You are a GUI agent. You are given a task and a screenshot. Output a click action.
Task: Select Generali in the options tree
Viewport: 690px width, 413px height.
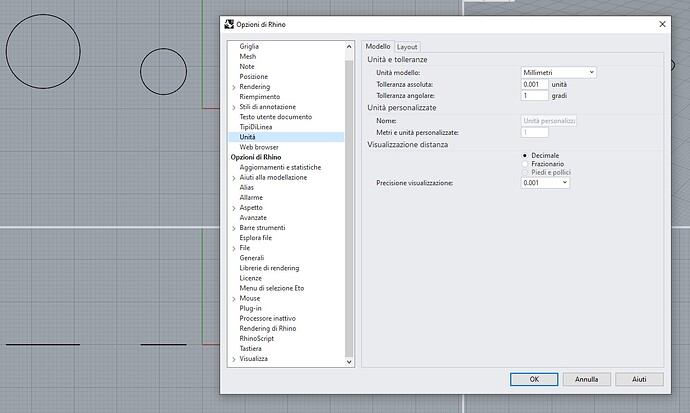(252, 258)
